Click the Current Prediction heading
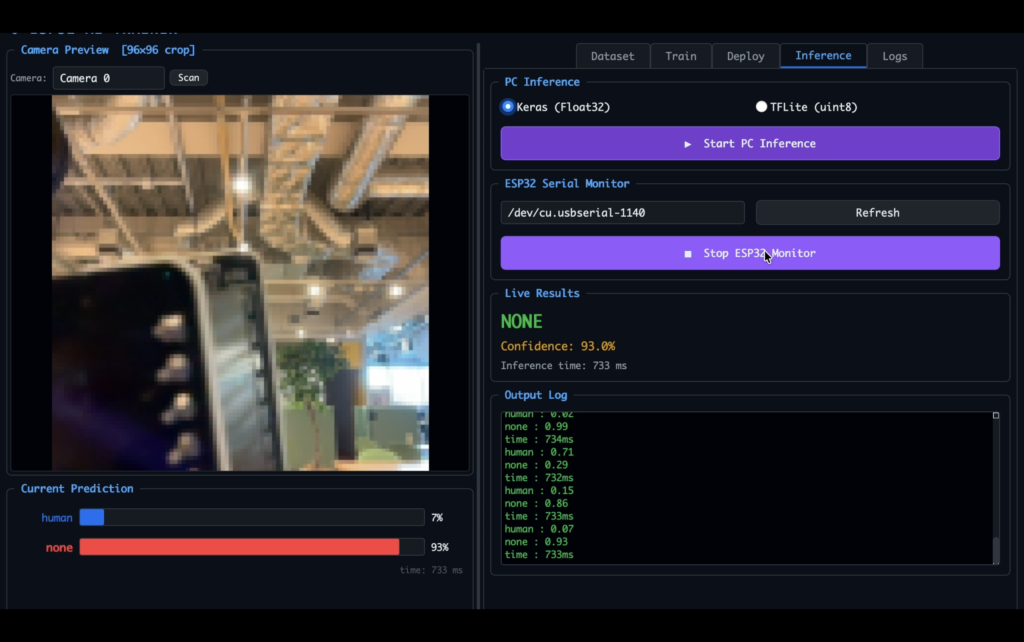The image size is (1024, 642). [77, 489]
